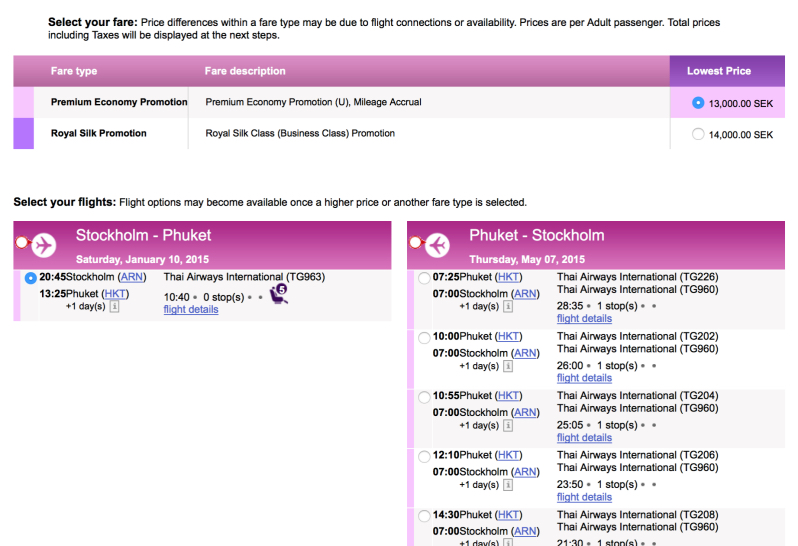Click info icon for the 10:00 Phuket flight
798x546 pixels.
click(507, 366)
